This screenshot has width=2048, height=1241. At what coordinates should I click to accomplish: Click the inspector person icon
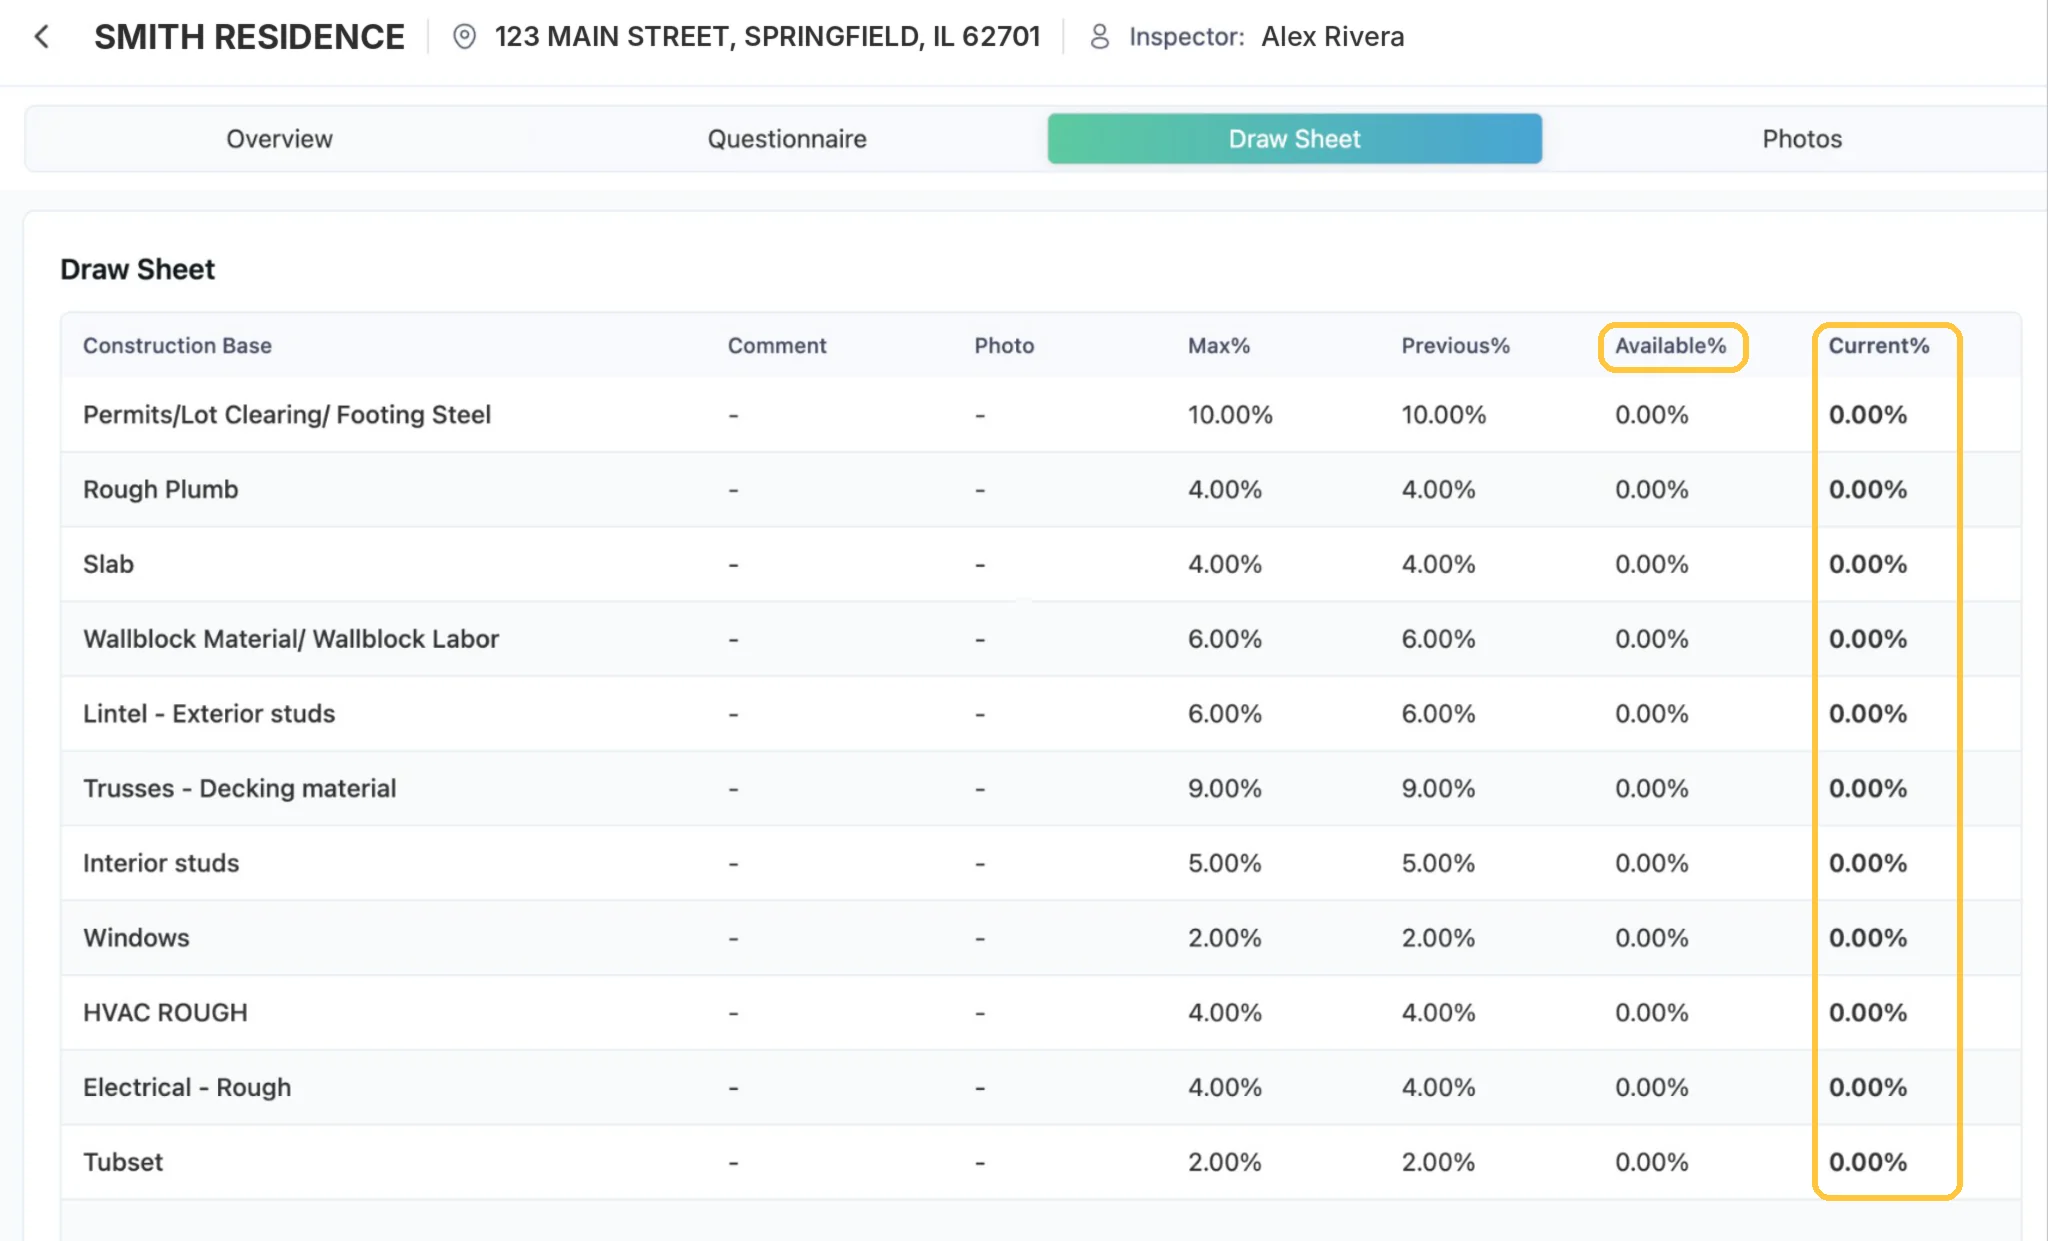[x=1099, y=37]
